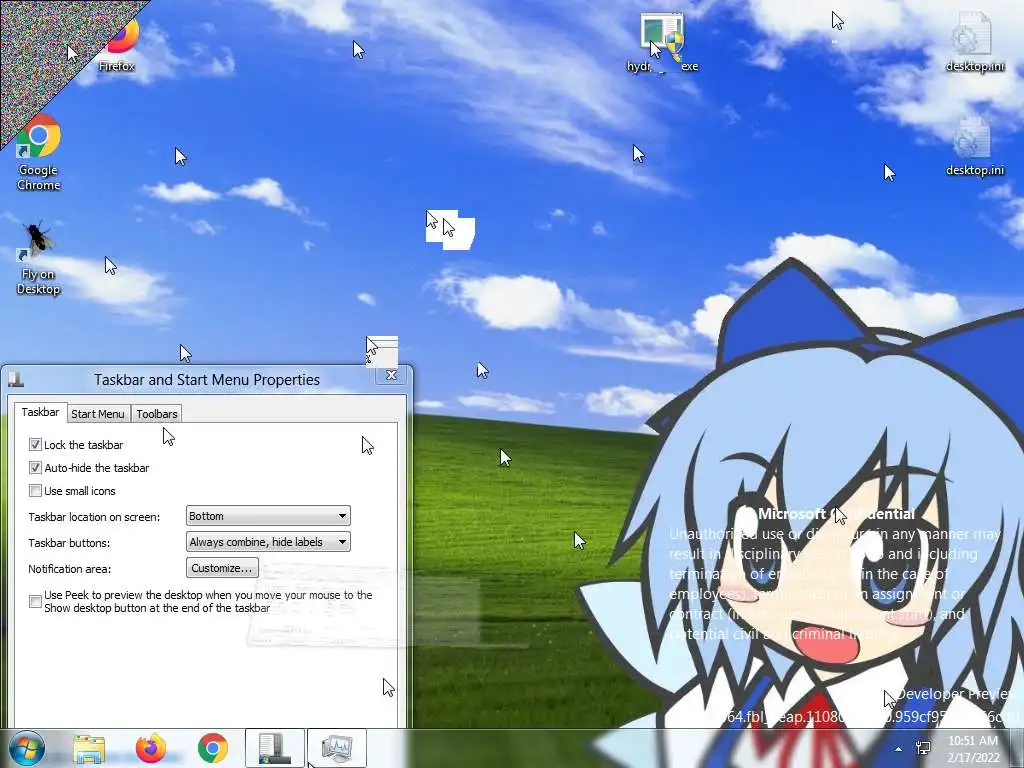Switch to the Toolbars tab

point(157,414)
